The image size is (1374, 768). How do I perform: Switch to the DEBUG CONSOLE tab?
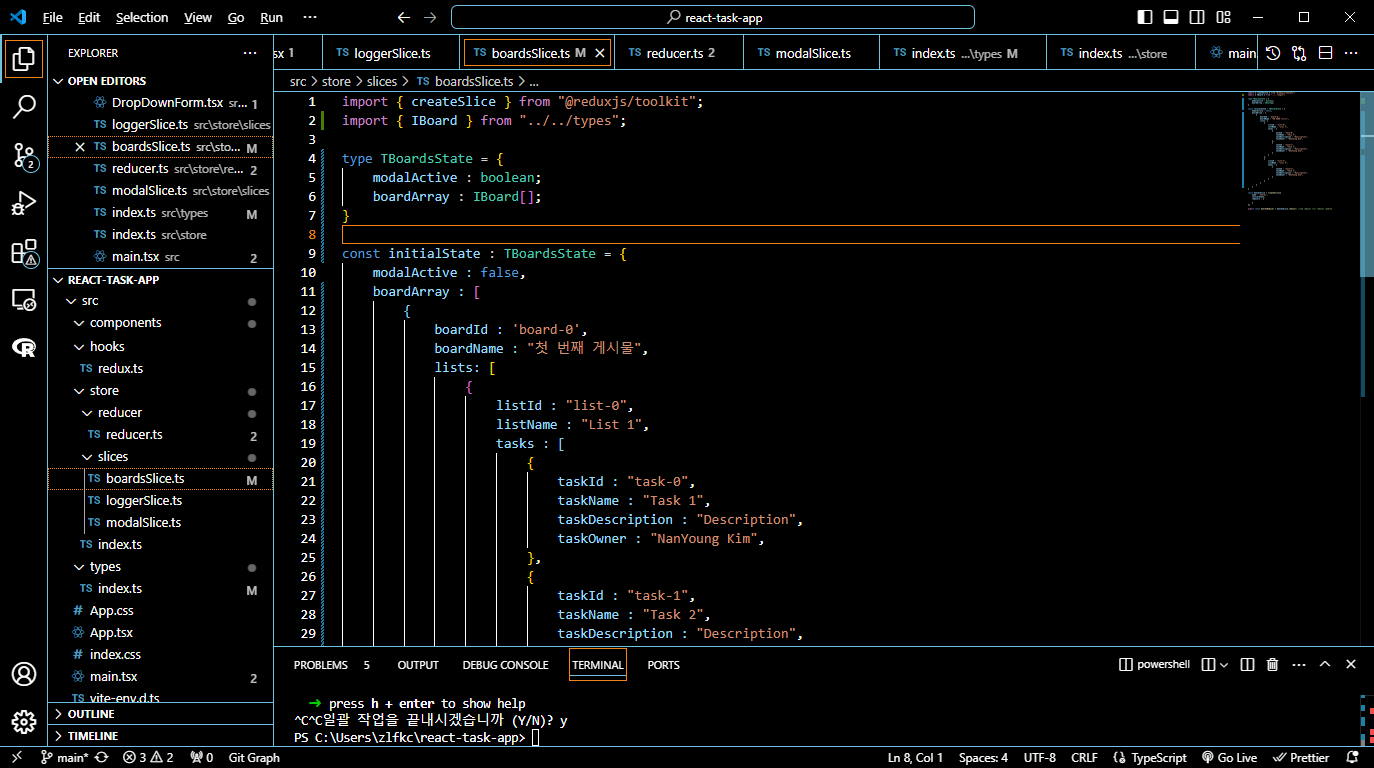pos(505,665)
